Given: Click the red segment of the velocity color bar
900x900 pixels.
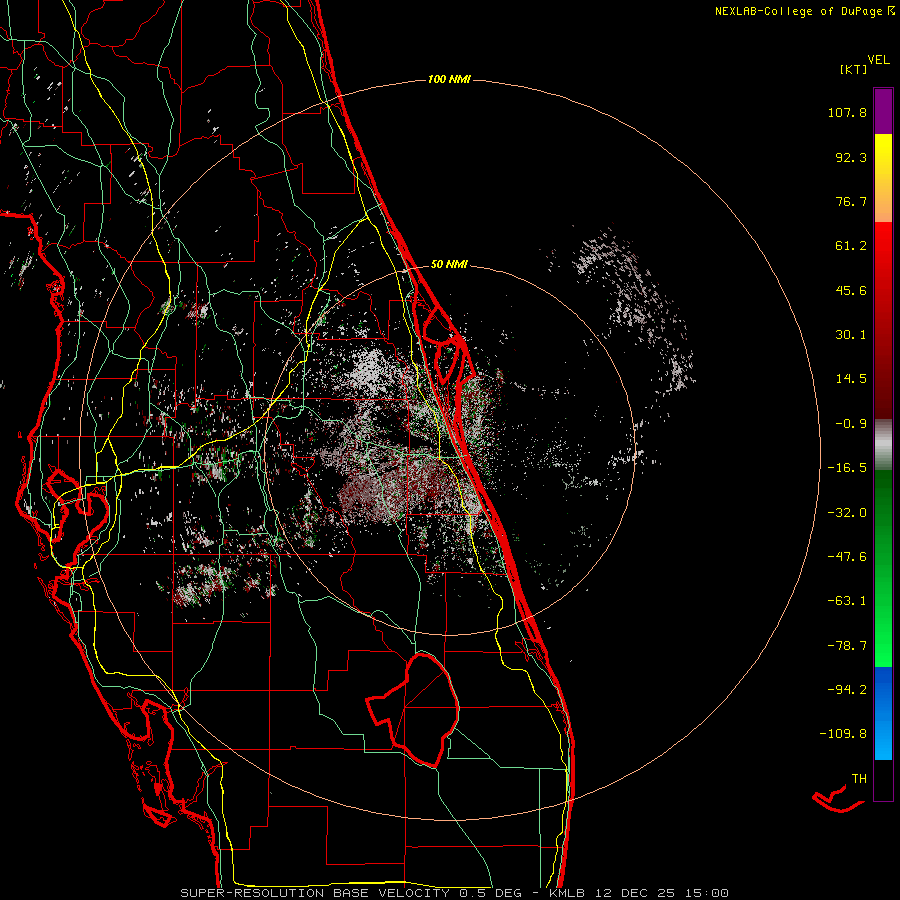Looking at the screenshot, I should pyautogui.click(x=883, y=320).
